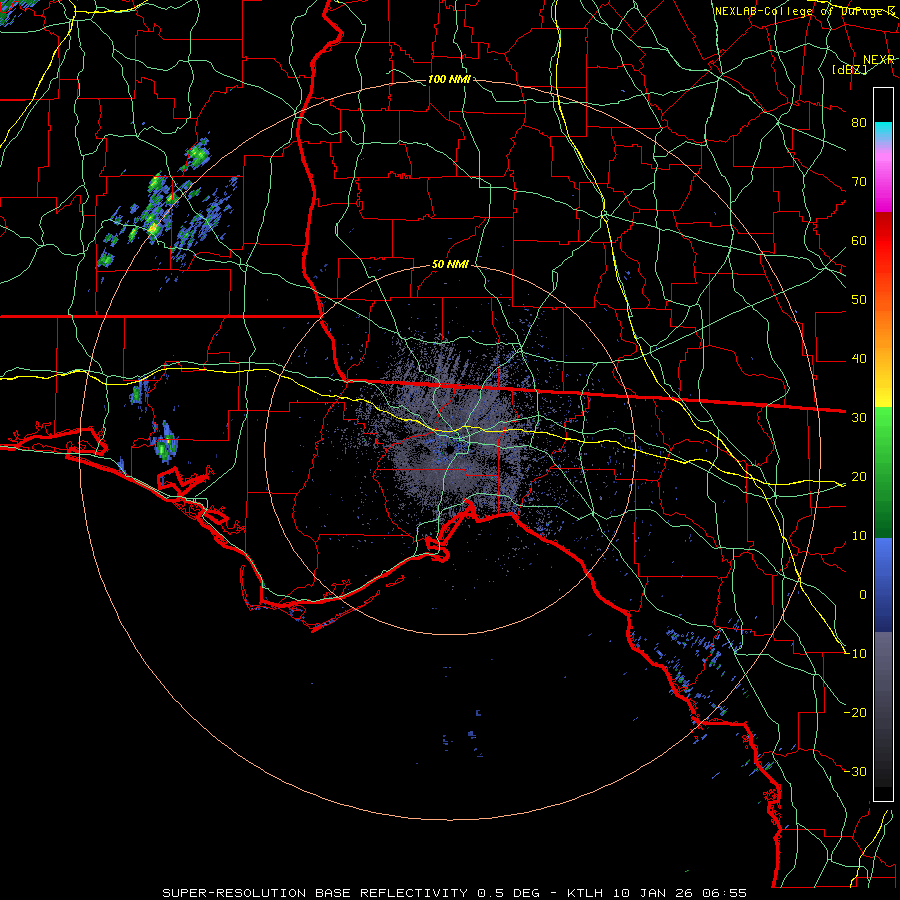Click the 0 dBZ scale value
Image resolution: width=900 pixels, height=900 pixels.
(x=863, y=595)
